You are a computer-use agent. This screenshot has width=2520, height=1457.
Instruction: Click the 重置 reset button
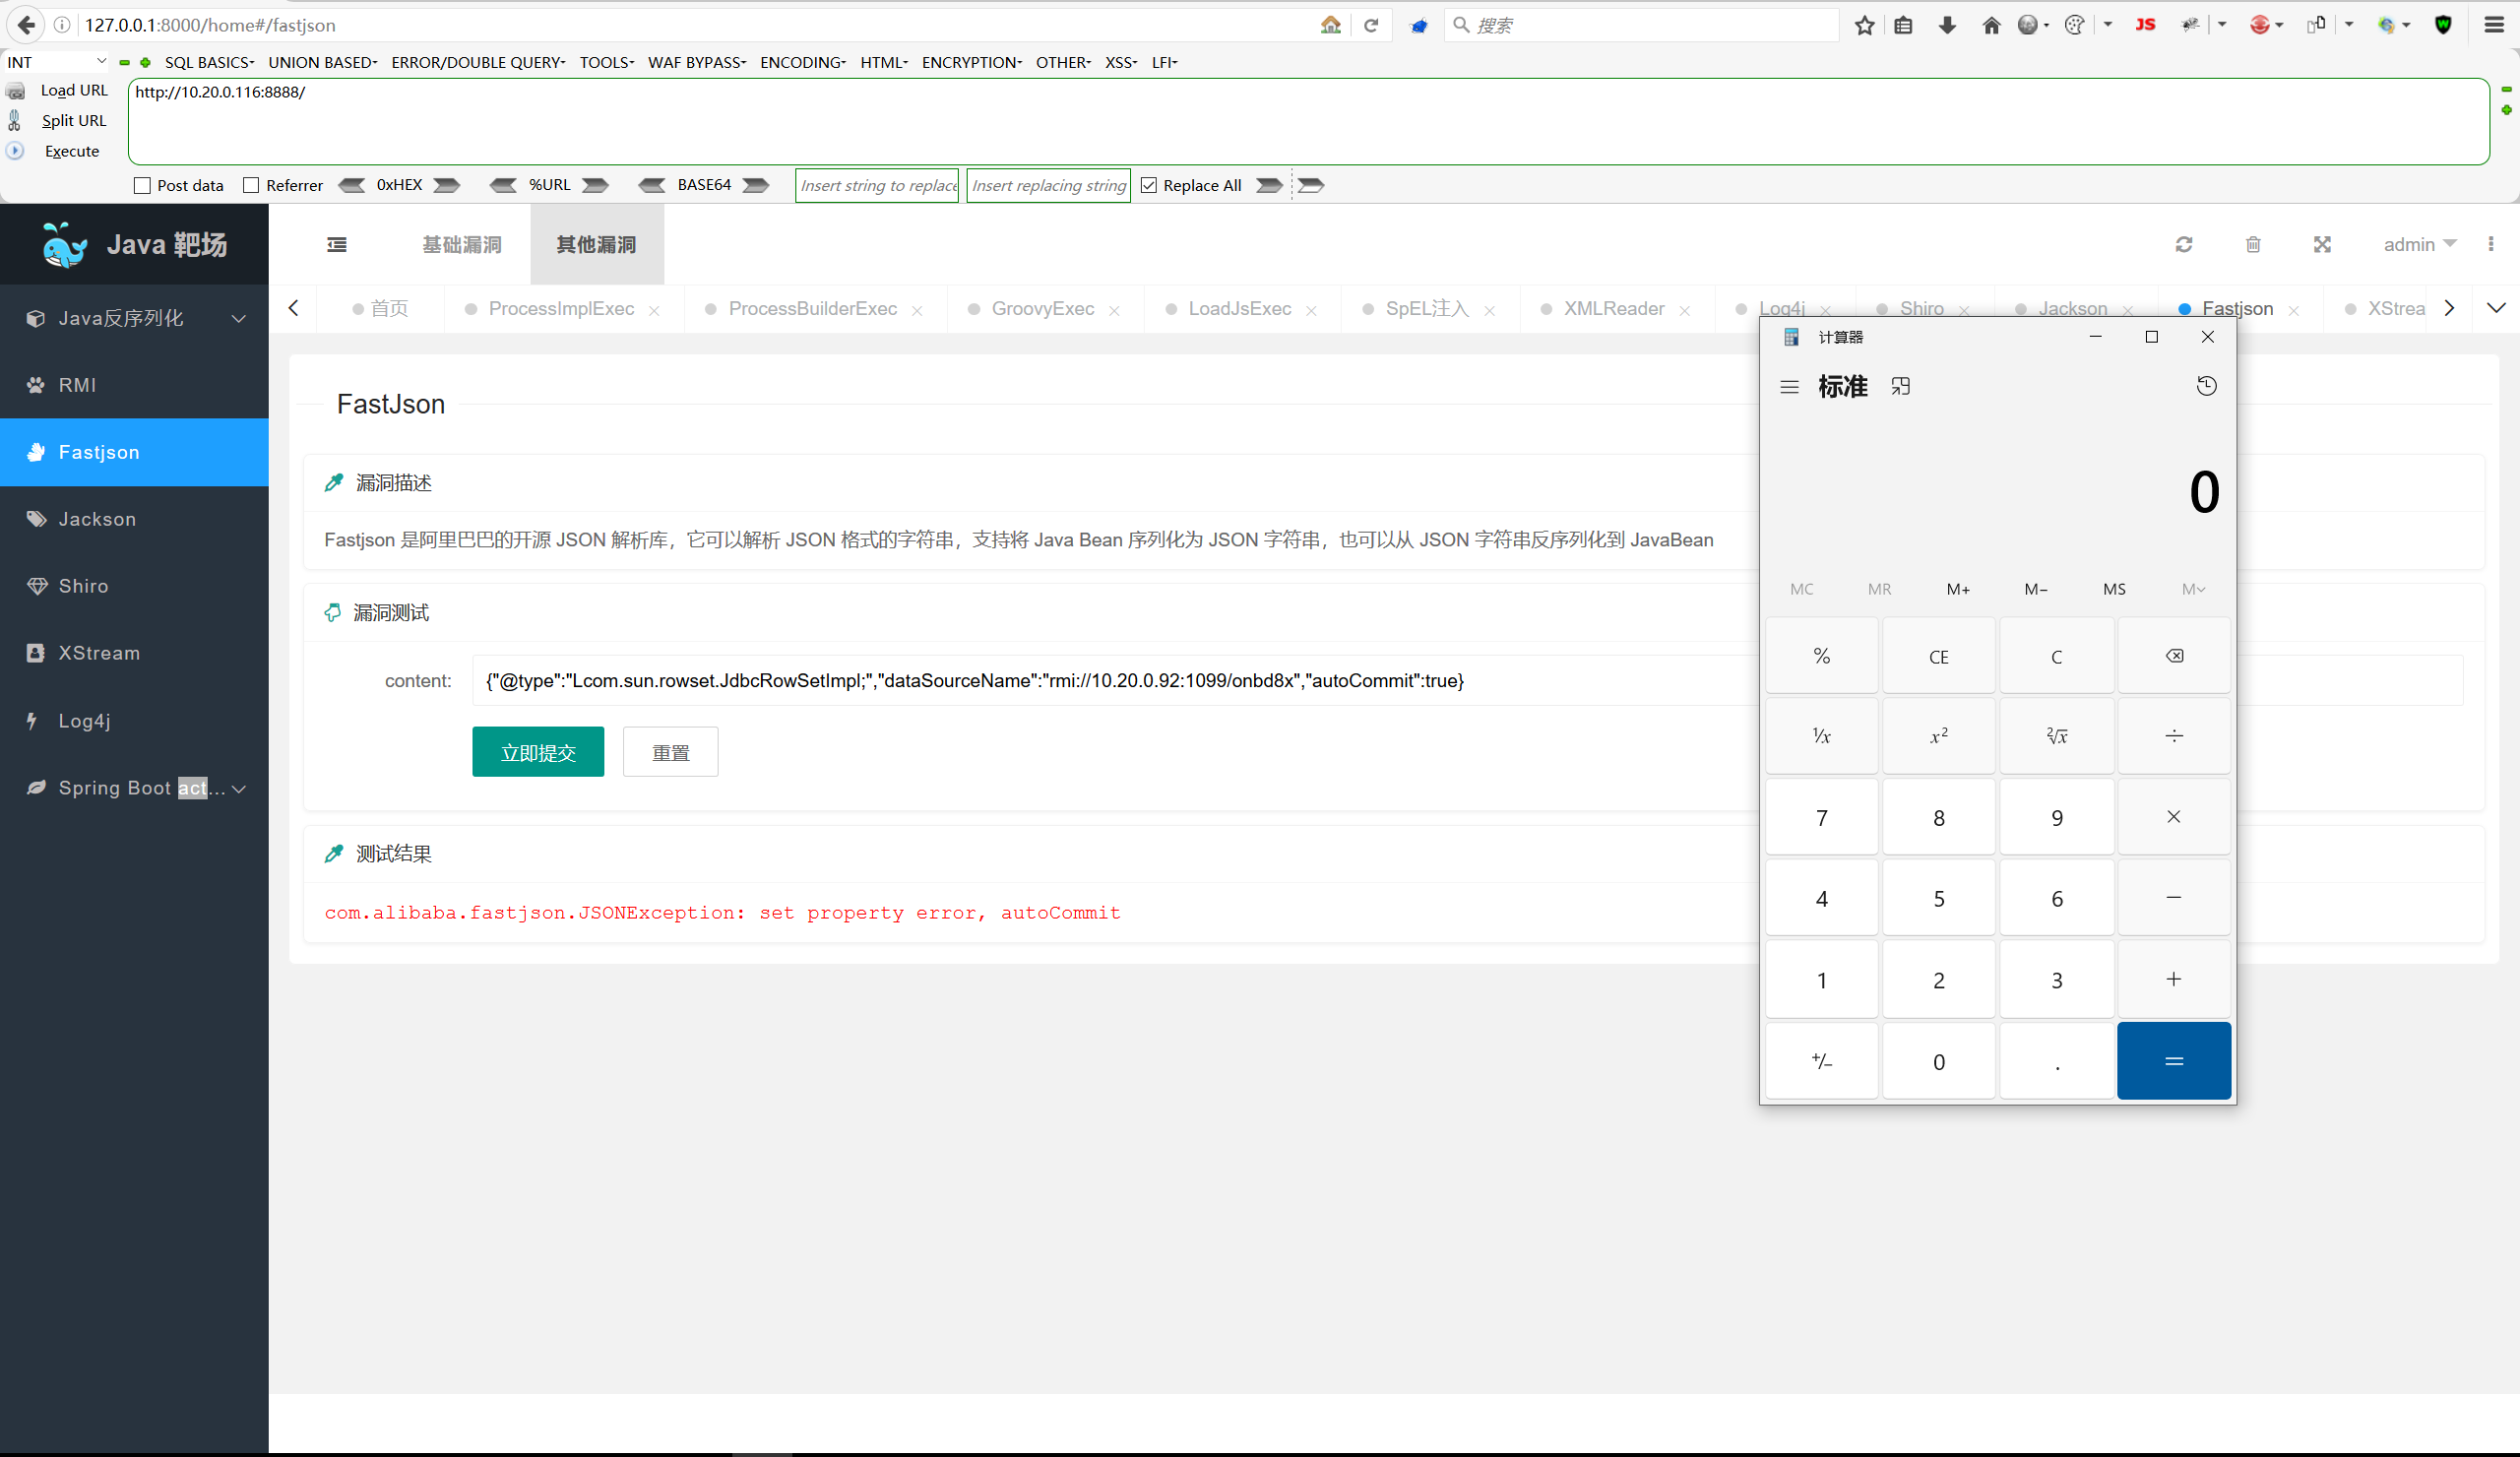pos(670,752)
